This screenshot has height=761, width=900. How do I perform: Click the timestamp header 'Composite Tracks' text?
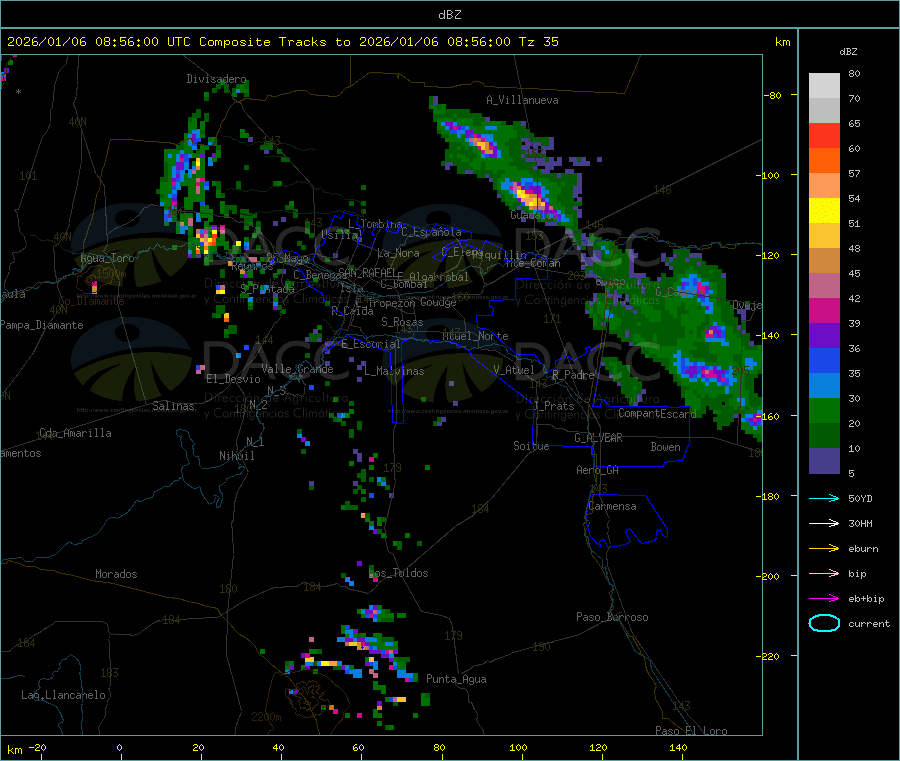click(x=263, y=42)
